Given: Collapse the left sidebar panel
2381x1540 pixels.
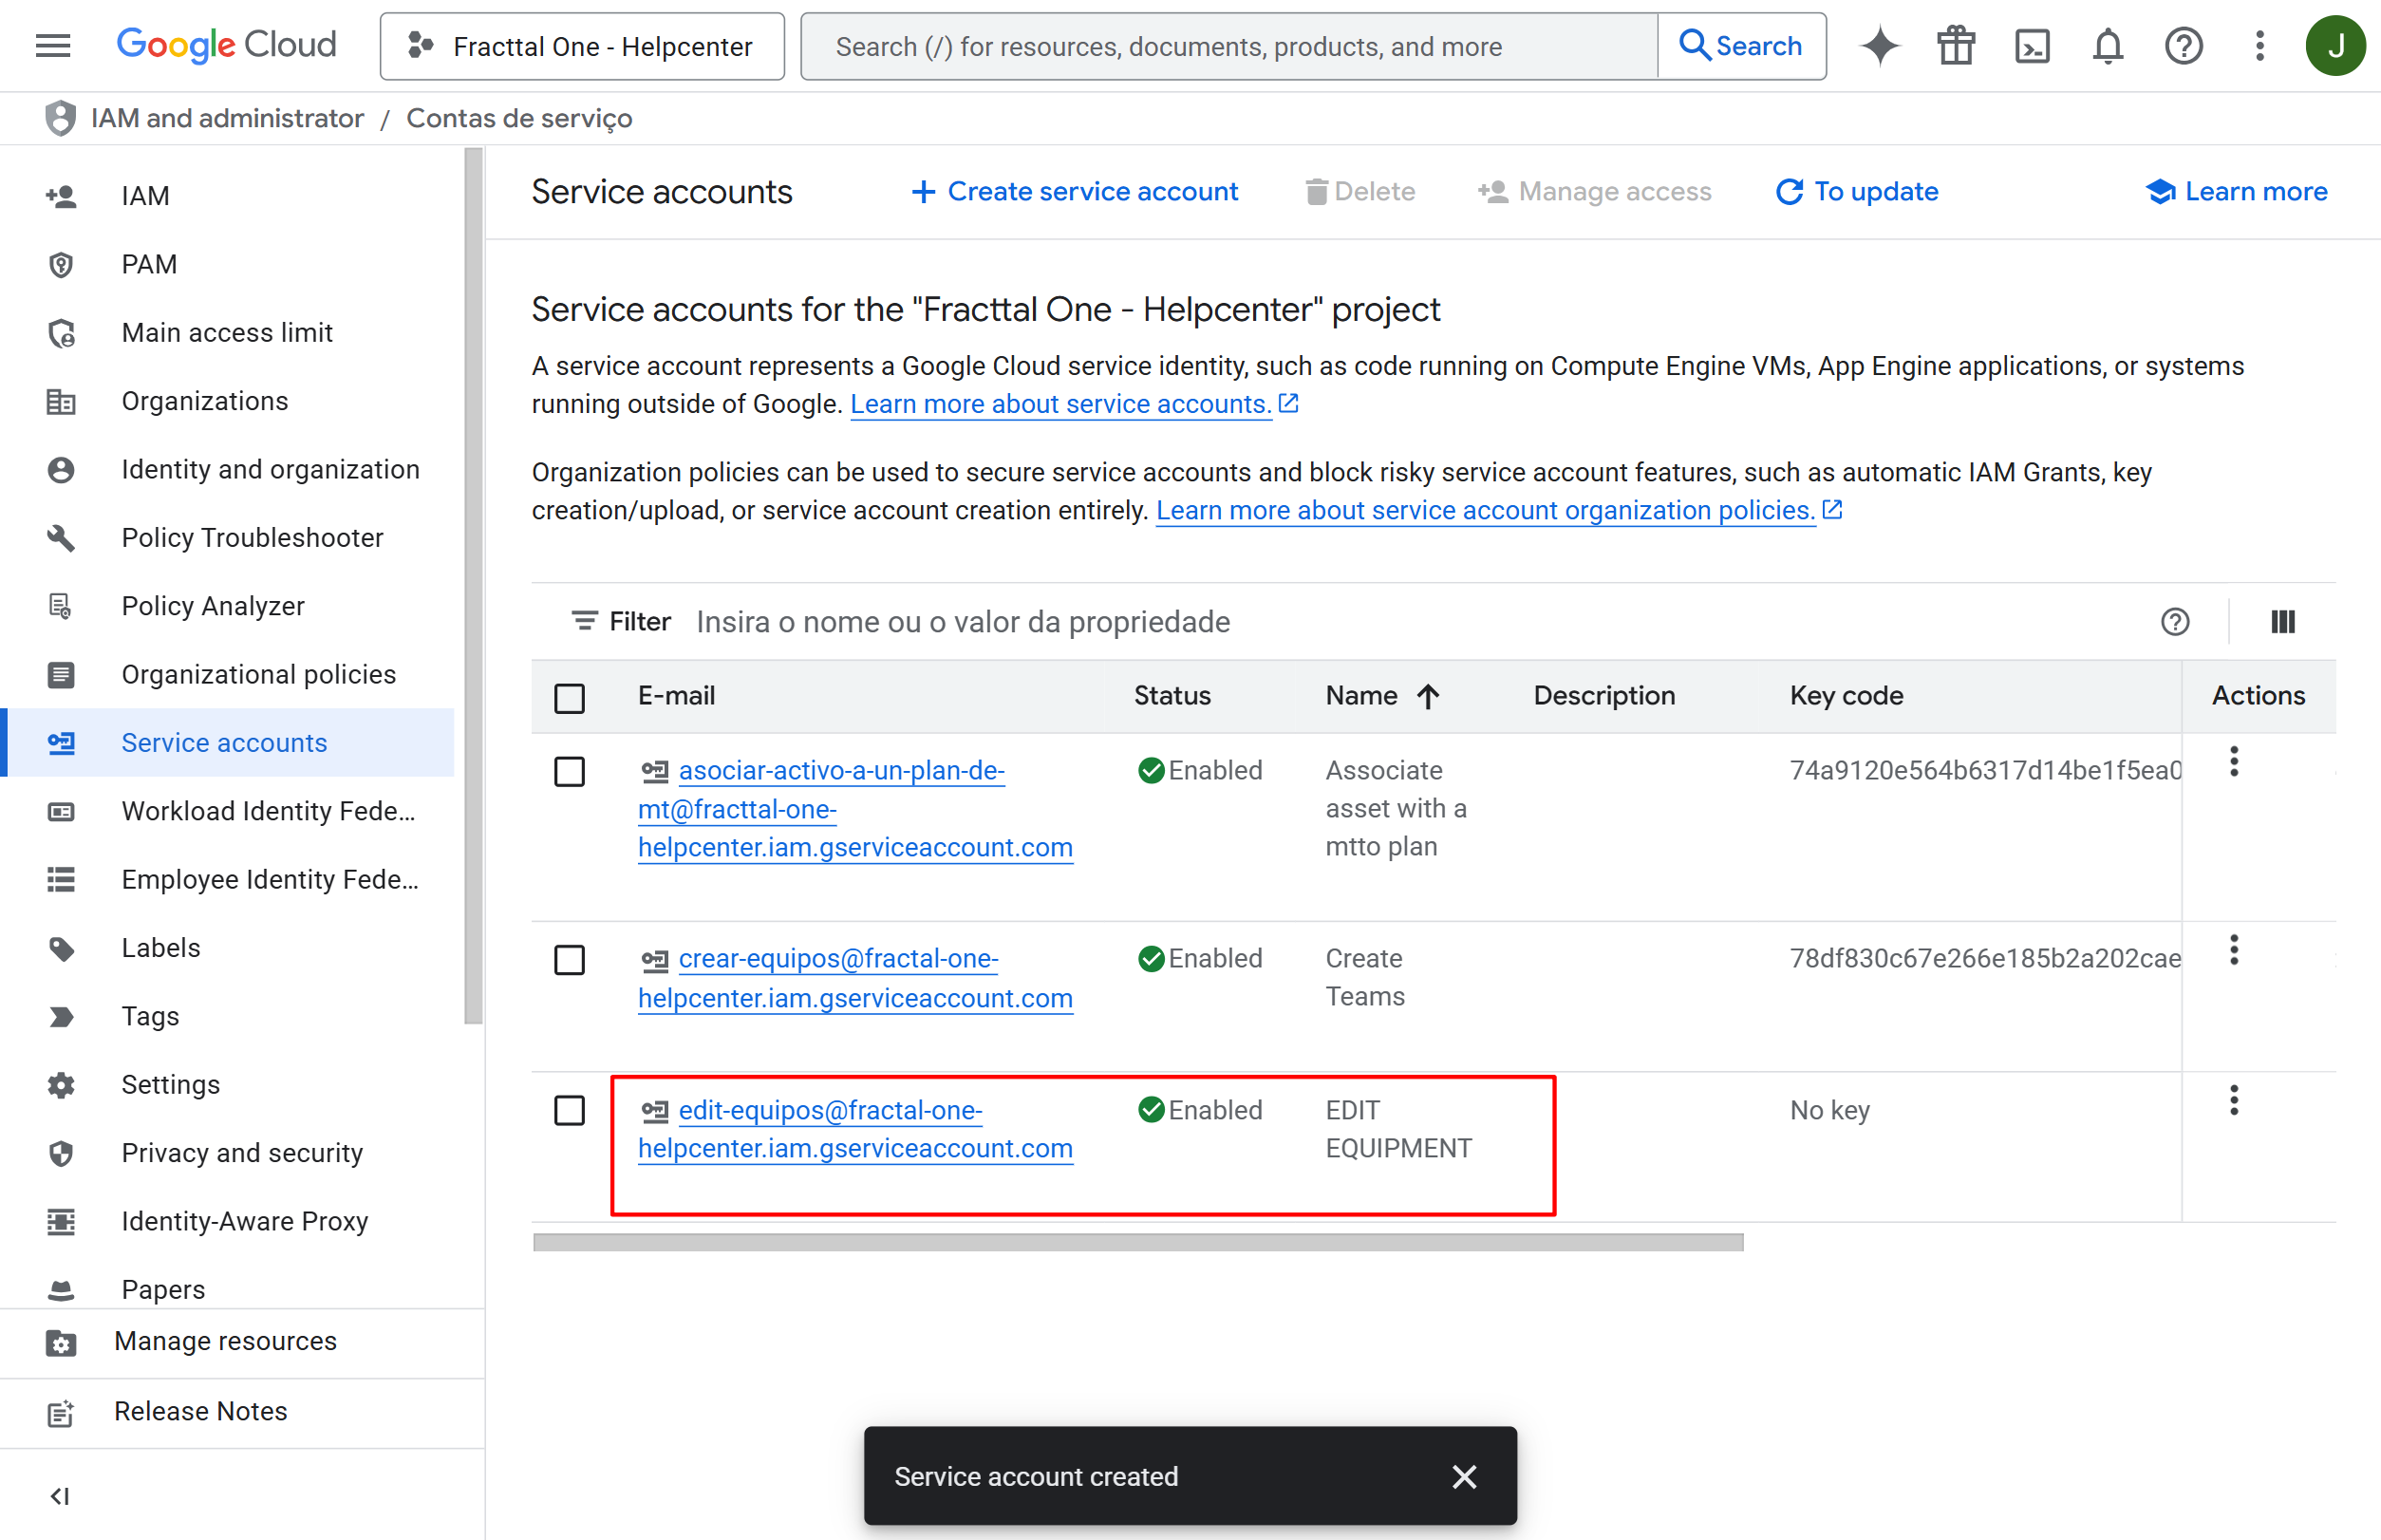Looking at the screenshot, I should click(x=60, y=1496).
